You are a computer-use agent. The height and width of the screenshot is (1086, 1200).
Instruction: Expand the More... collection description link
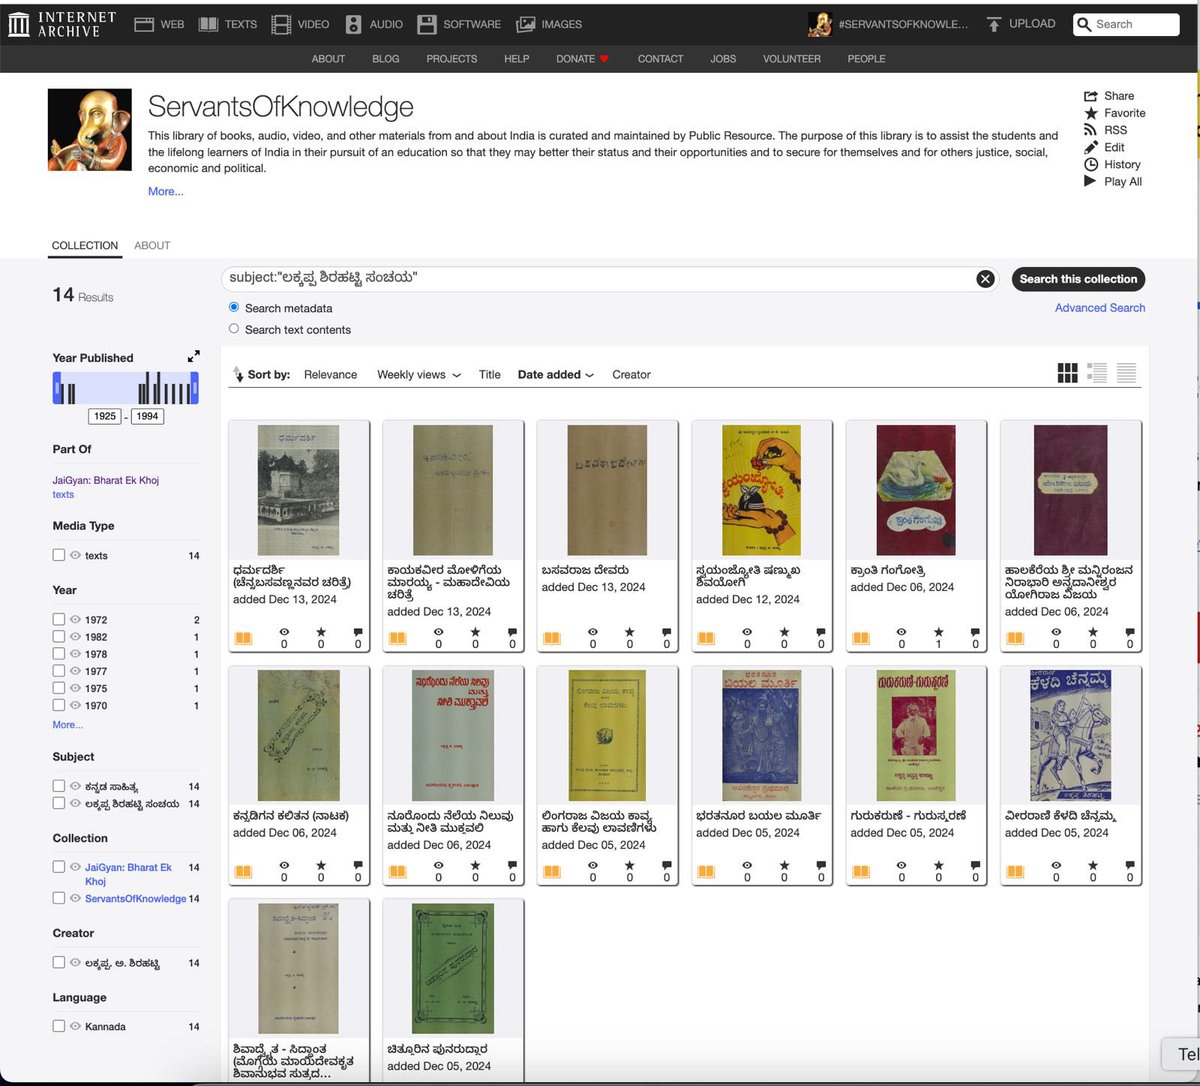166,191
